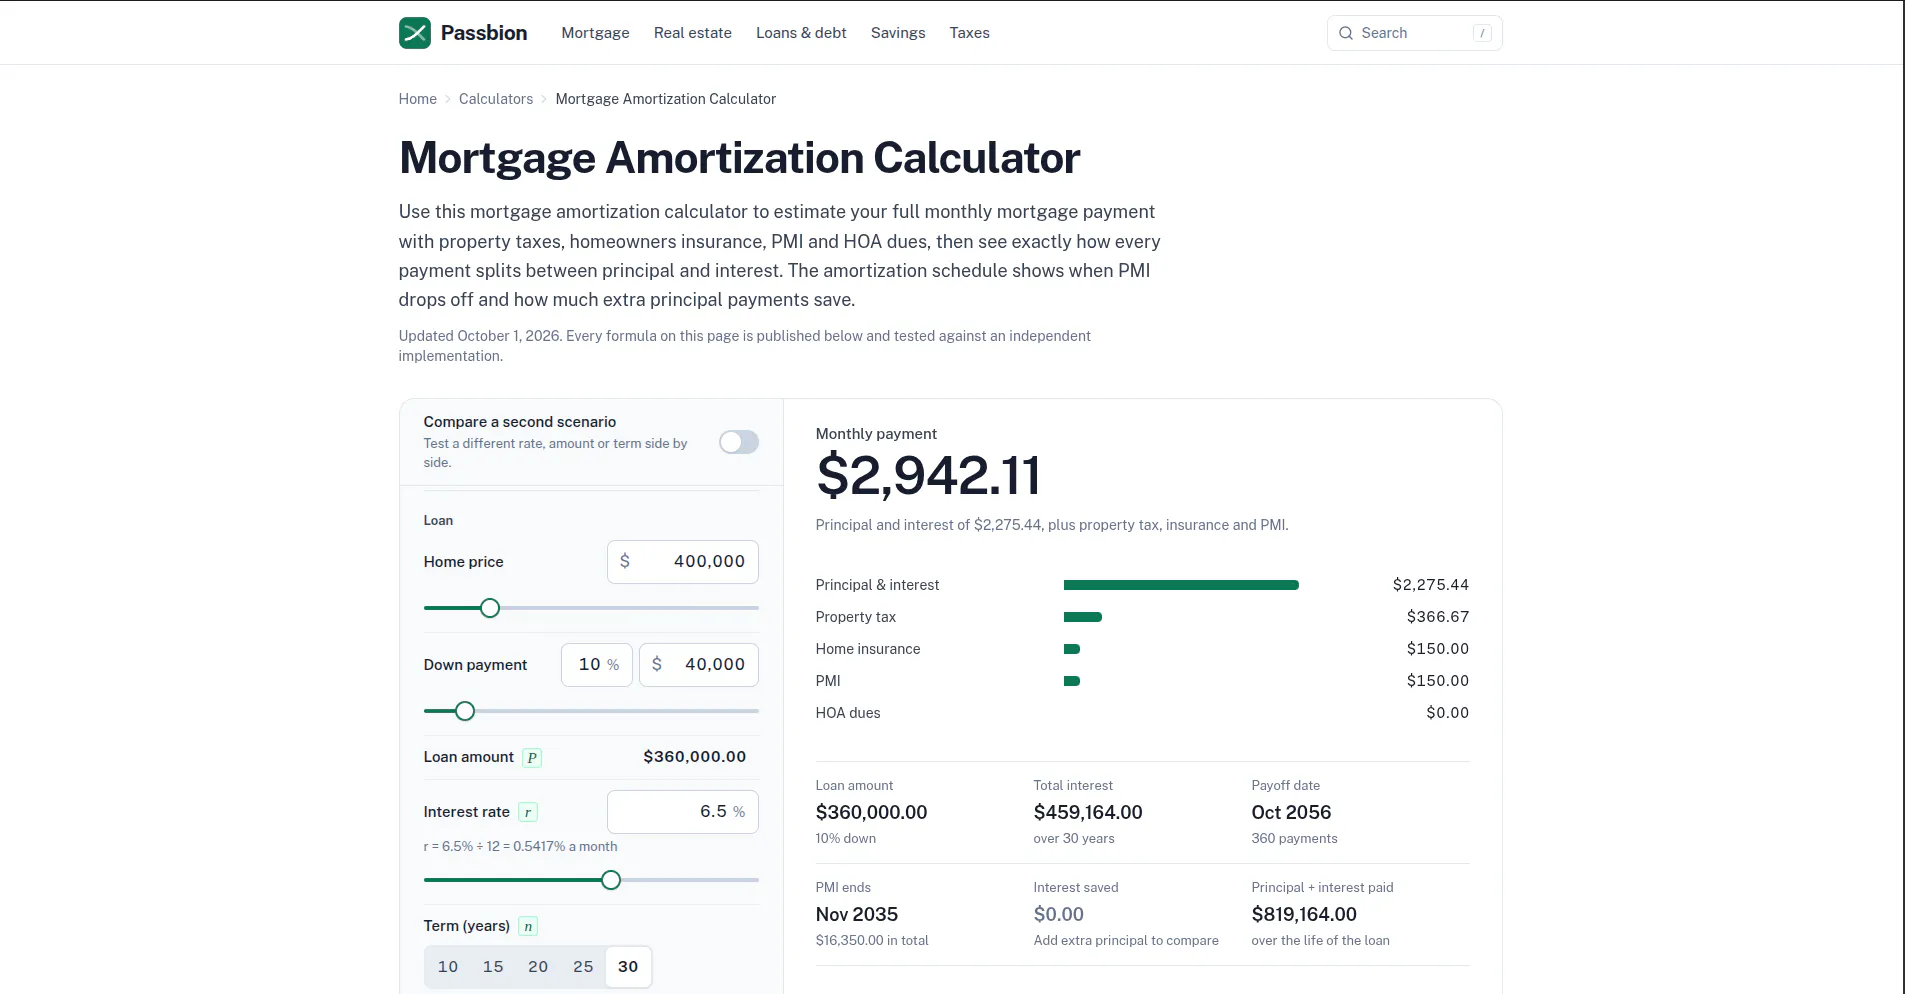Image resolution: width=1905 pixels, height=994 pixels.
Task: Open the Loans & debt nav menu
Action: click(x=801, y=33)
